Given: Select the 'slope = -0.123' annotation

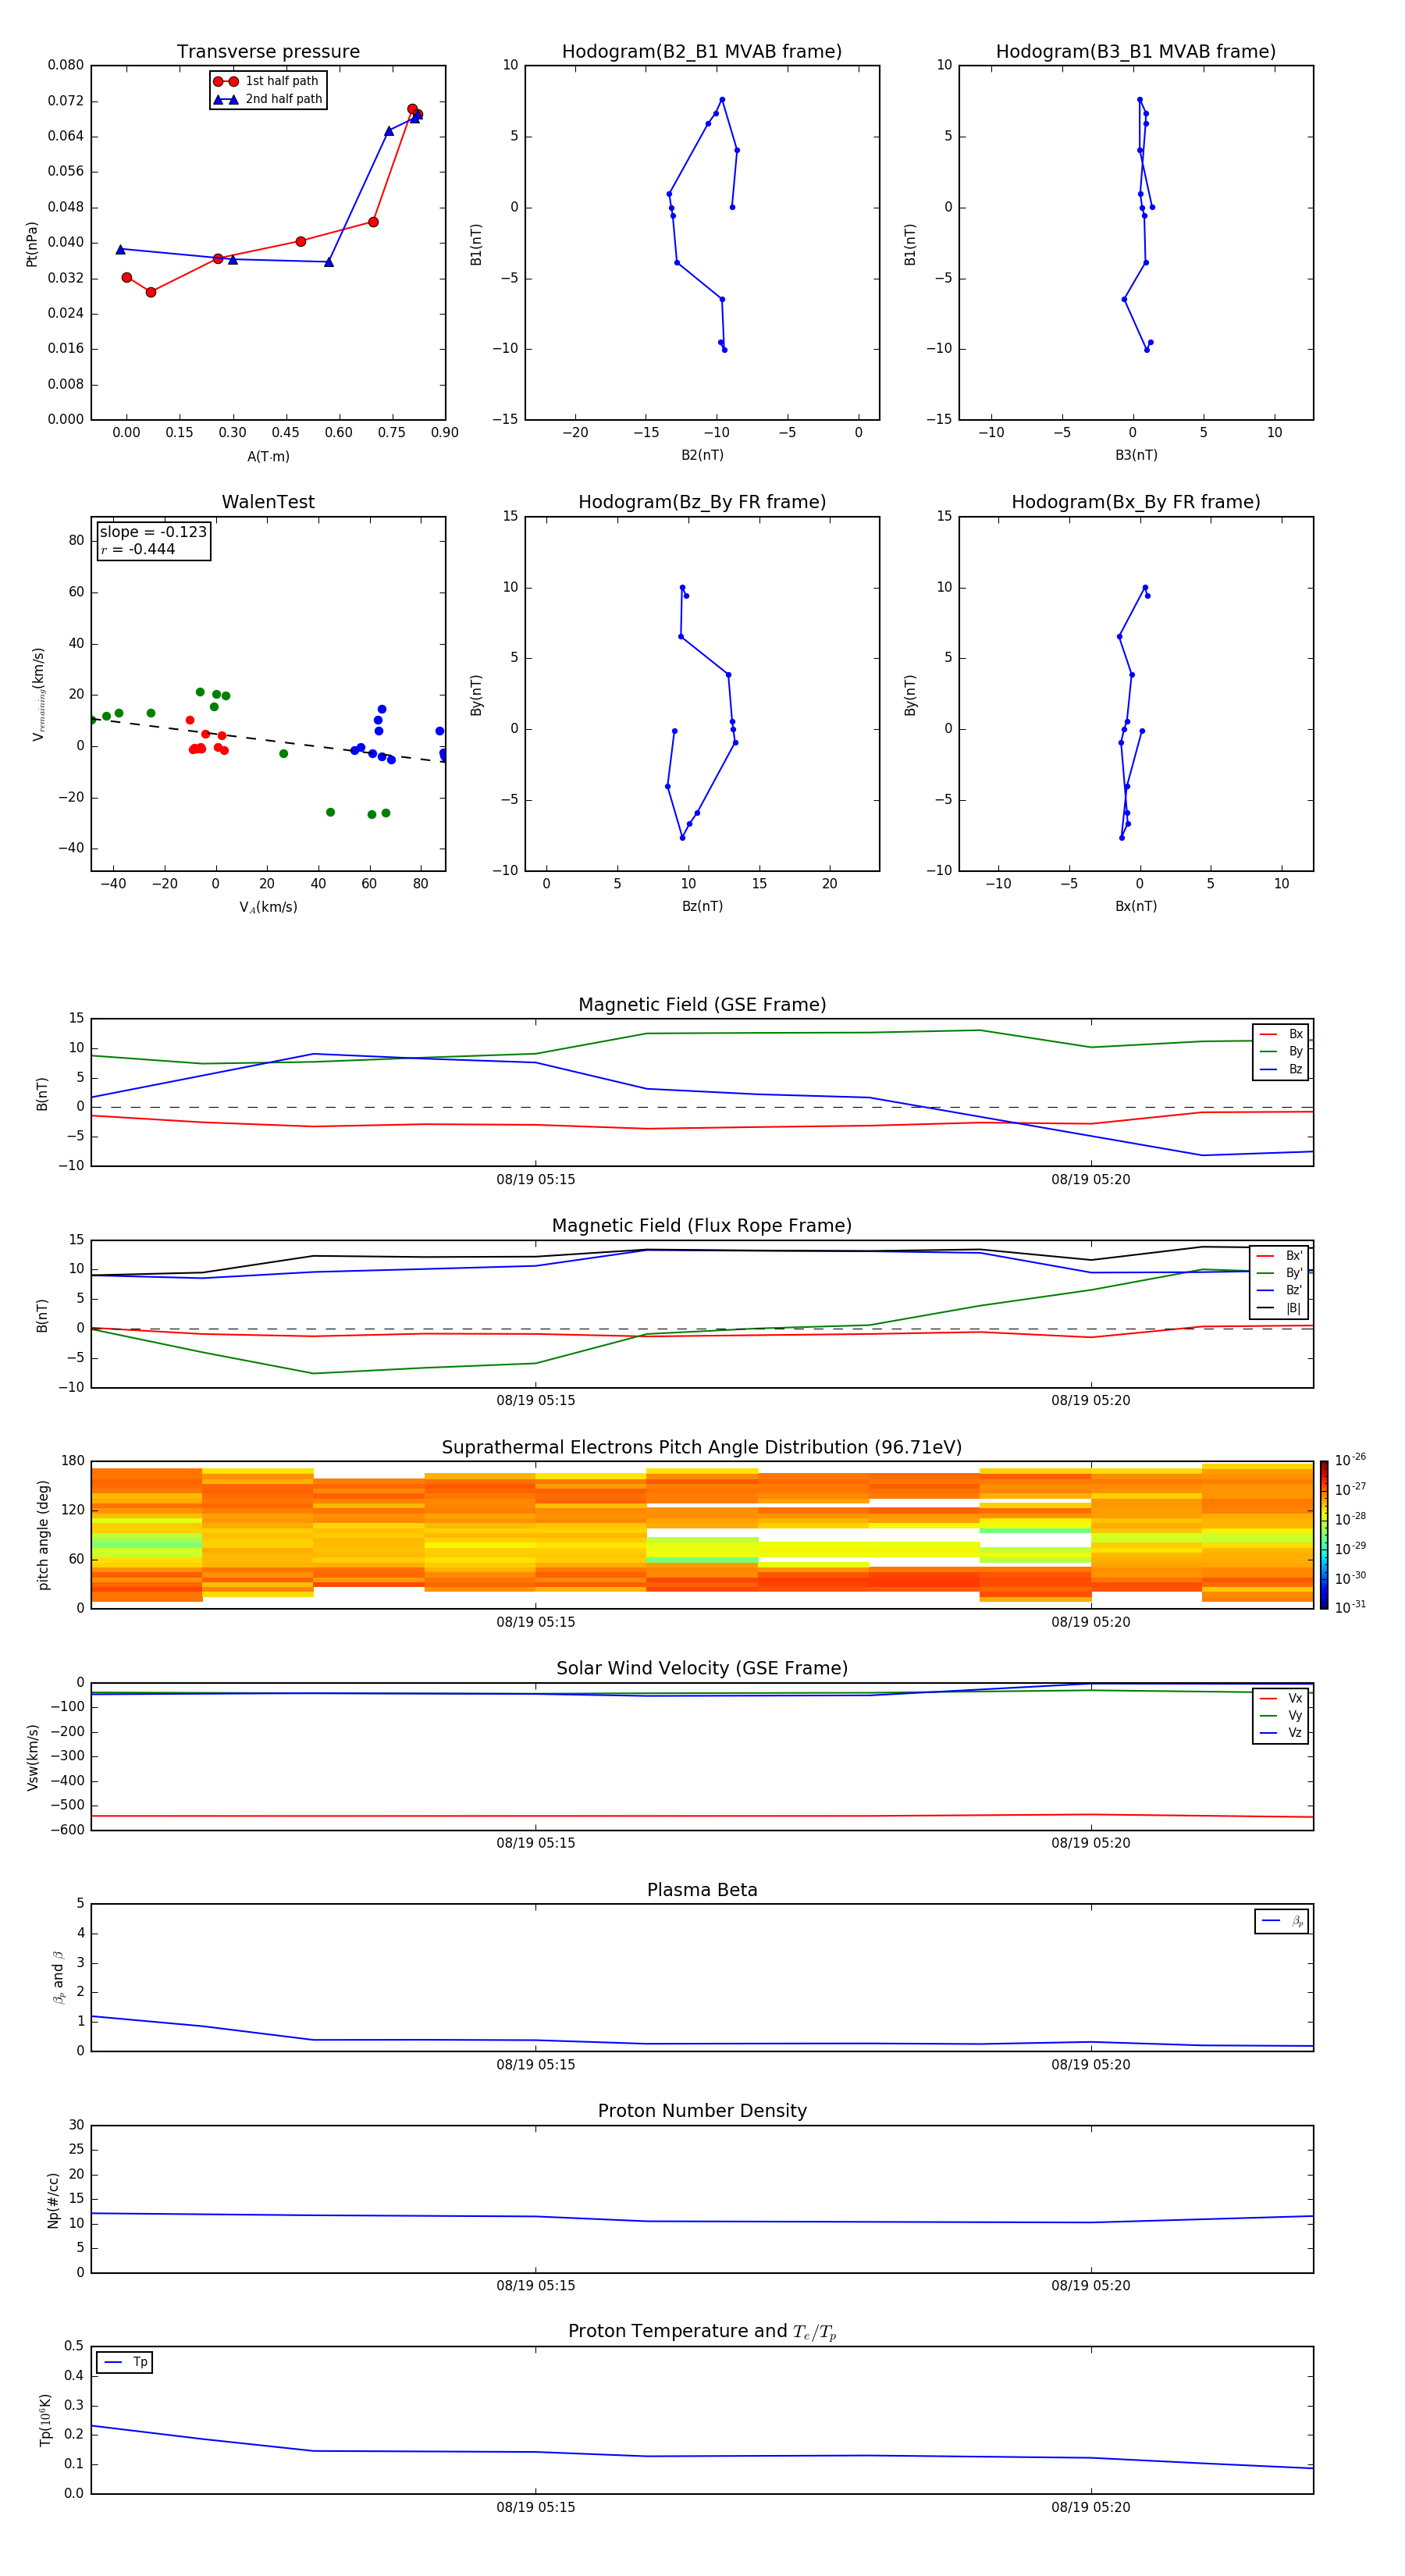Looking at the screenshot, I should (x=153, y=532).
